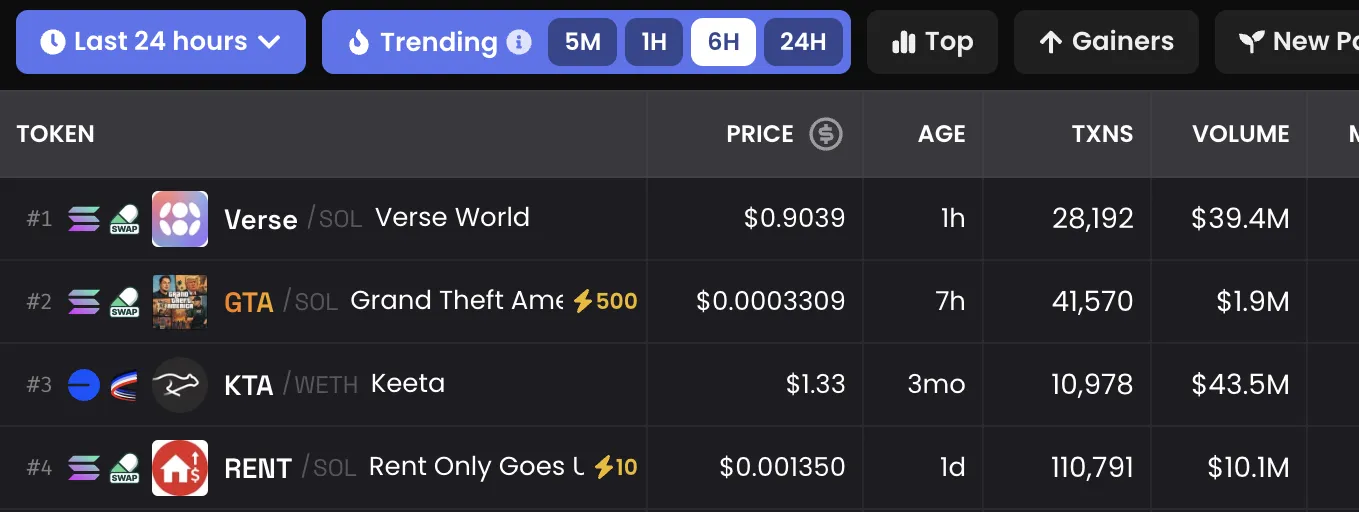This screenshot has height=512, width=1359.
Task: Click the Verse token logo
Action: [x=180, y=219]
